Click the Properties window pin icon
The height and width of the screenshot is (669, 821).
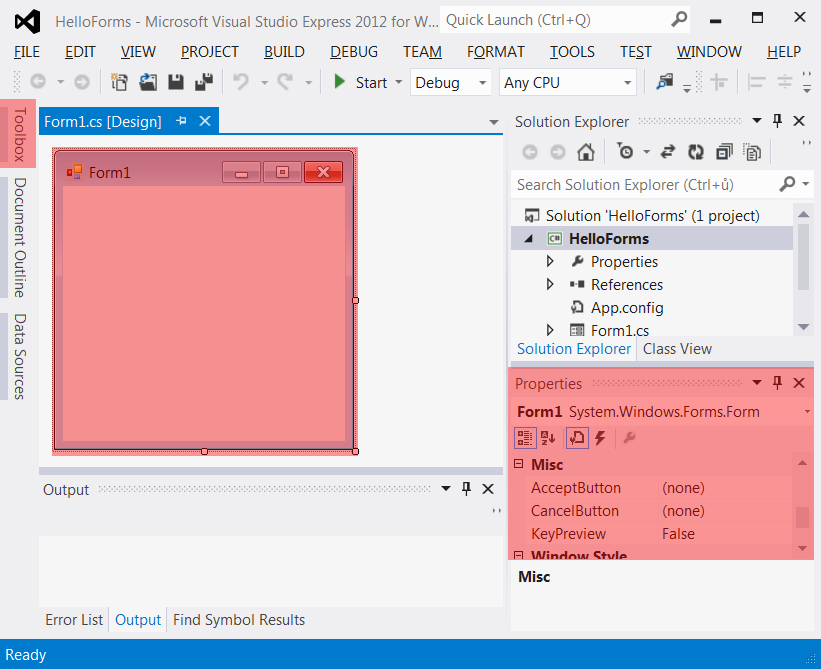click(777, 383)
